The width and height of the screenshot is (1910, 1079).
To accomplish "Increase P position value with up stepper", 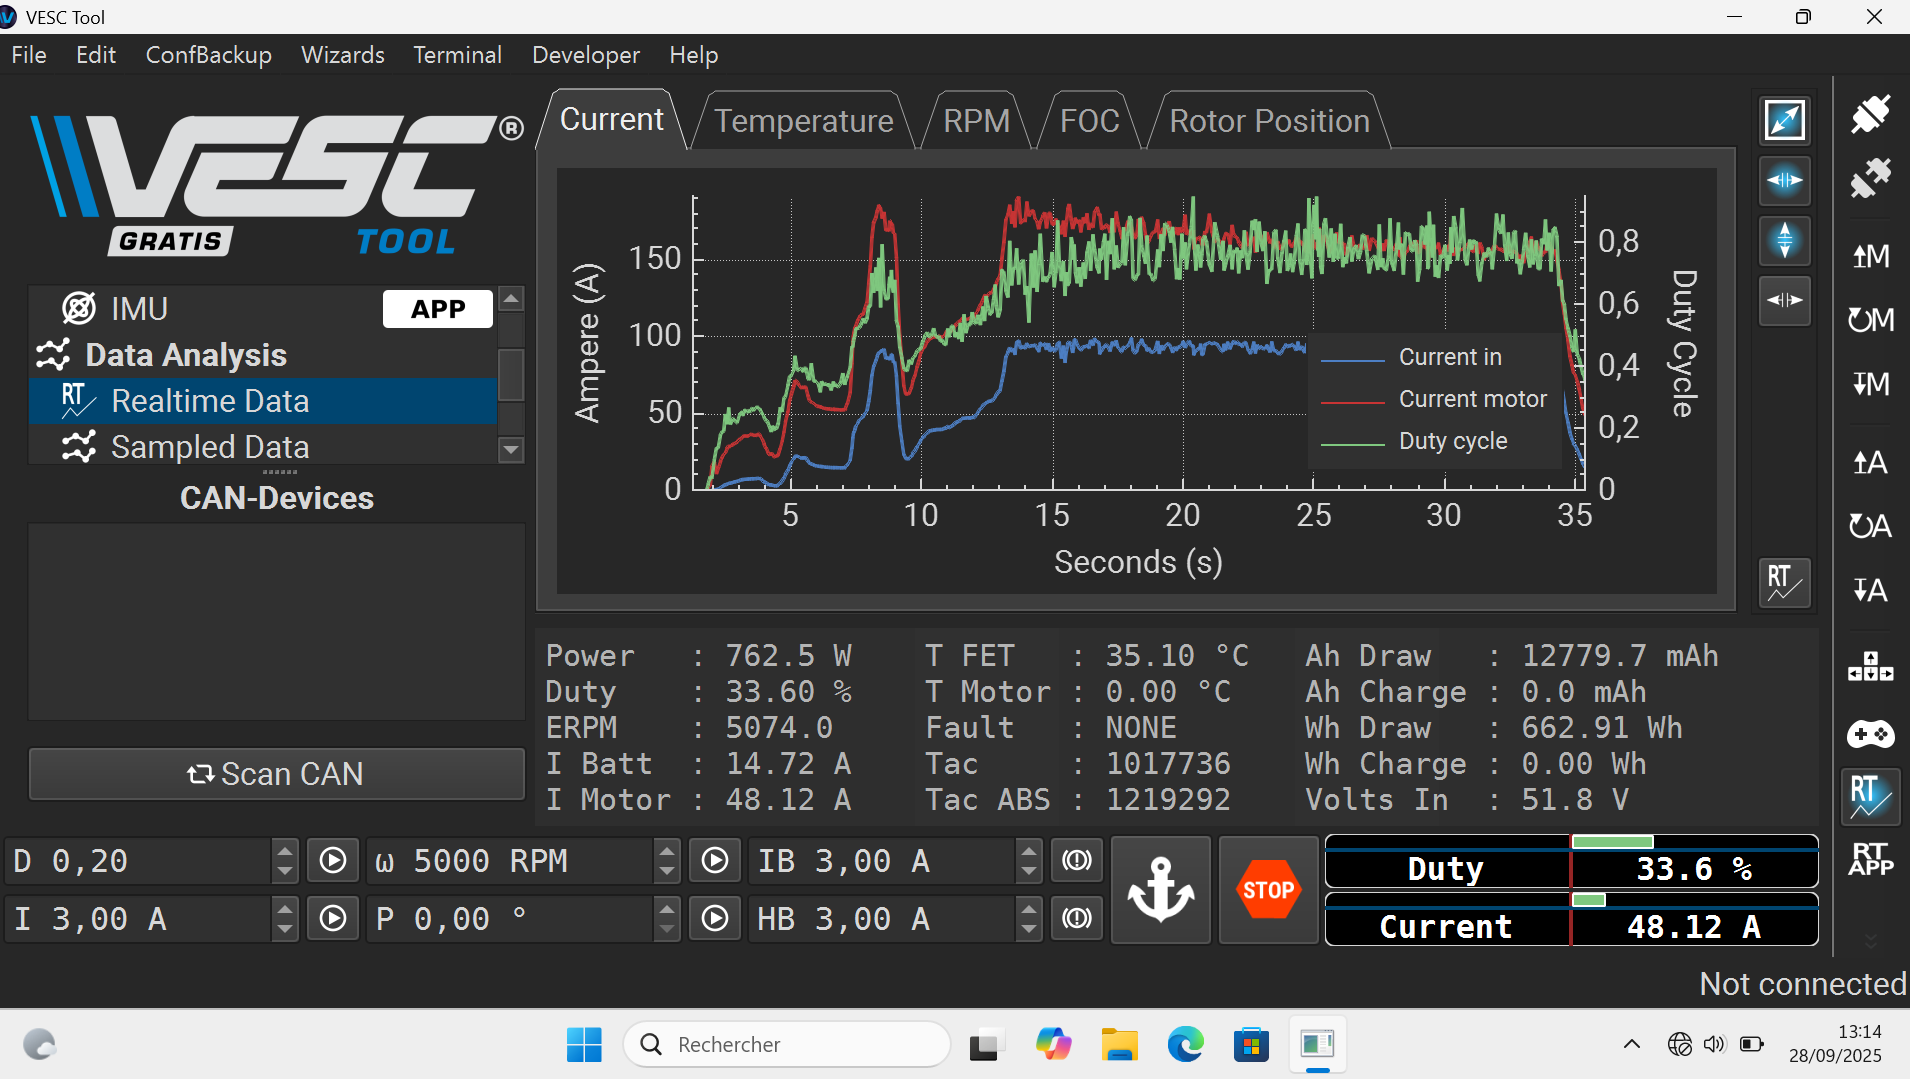I will (667, 909).
